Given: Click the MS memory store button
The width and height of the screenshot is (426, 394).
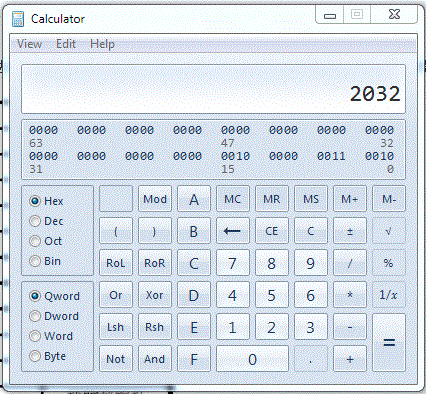Looking at the screenshot, I should pos(311,199).
